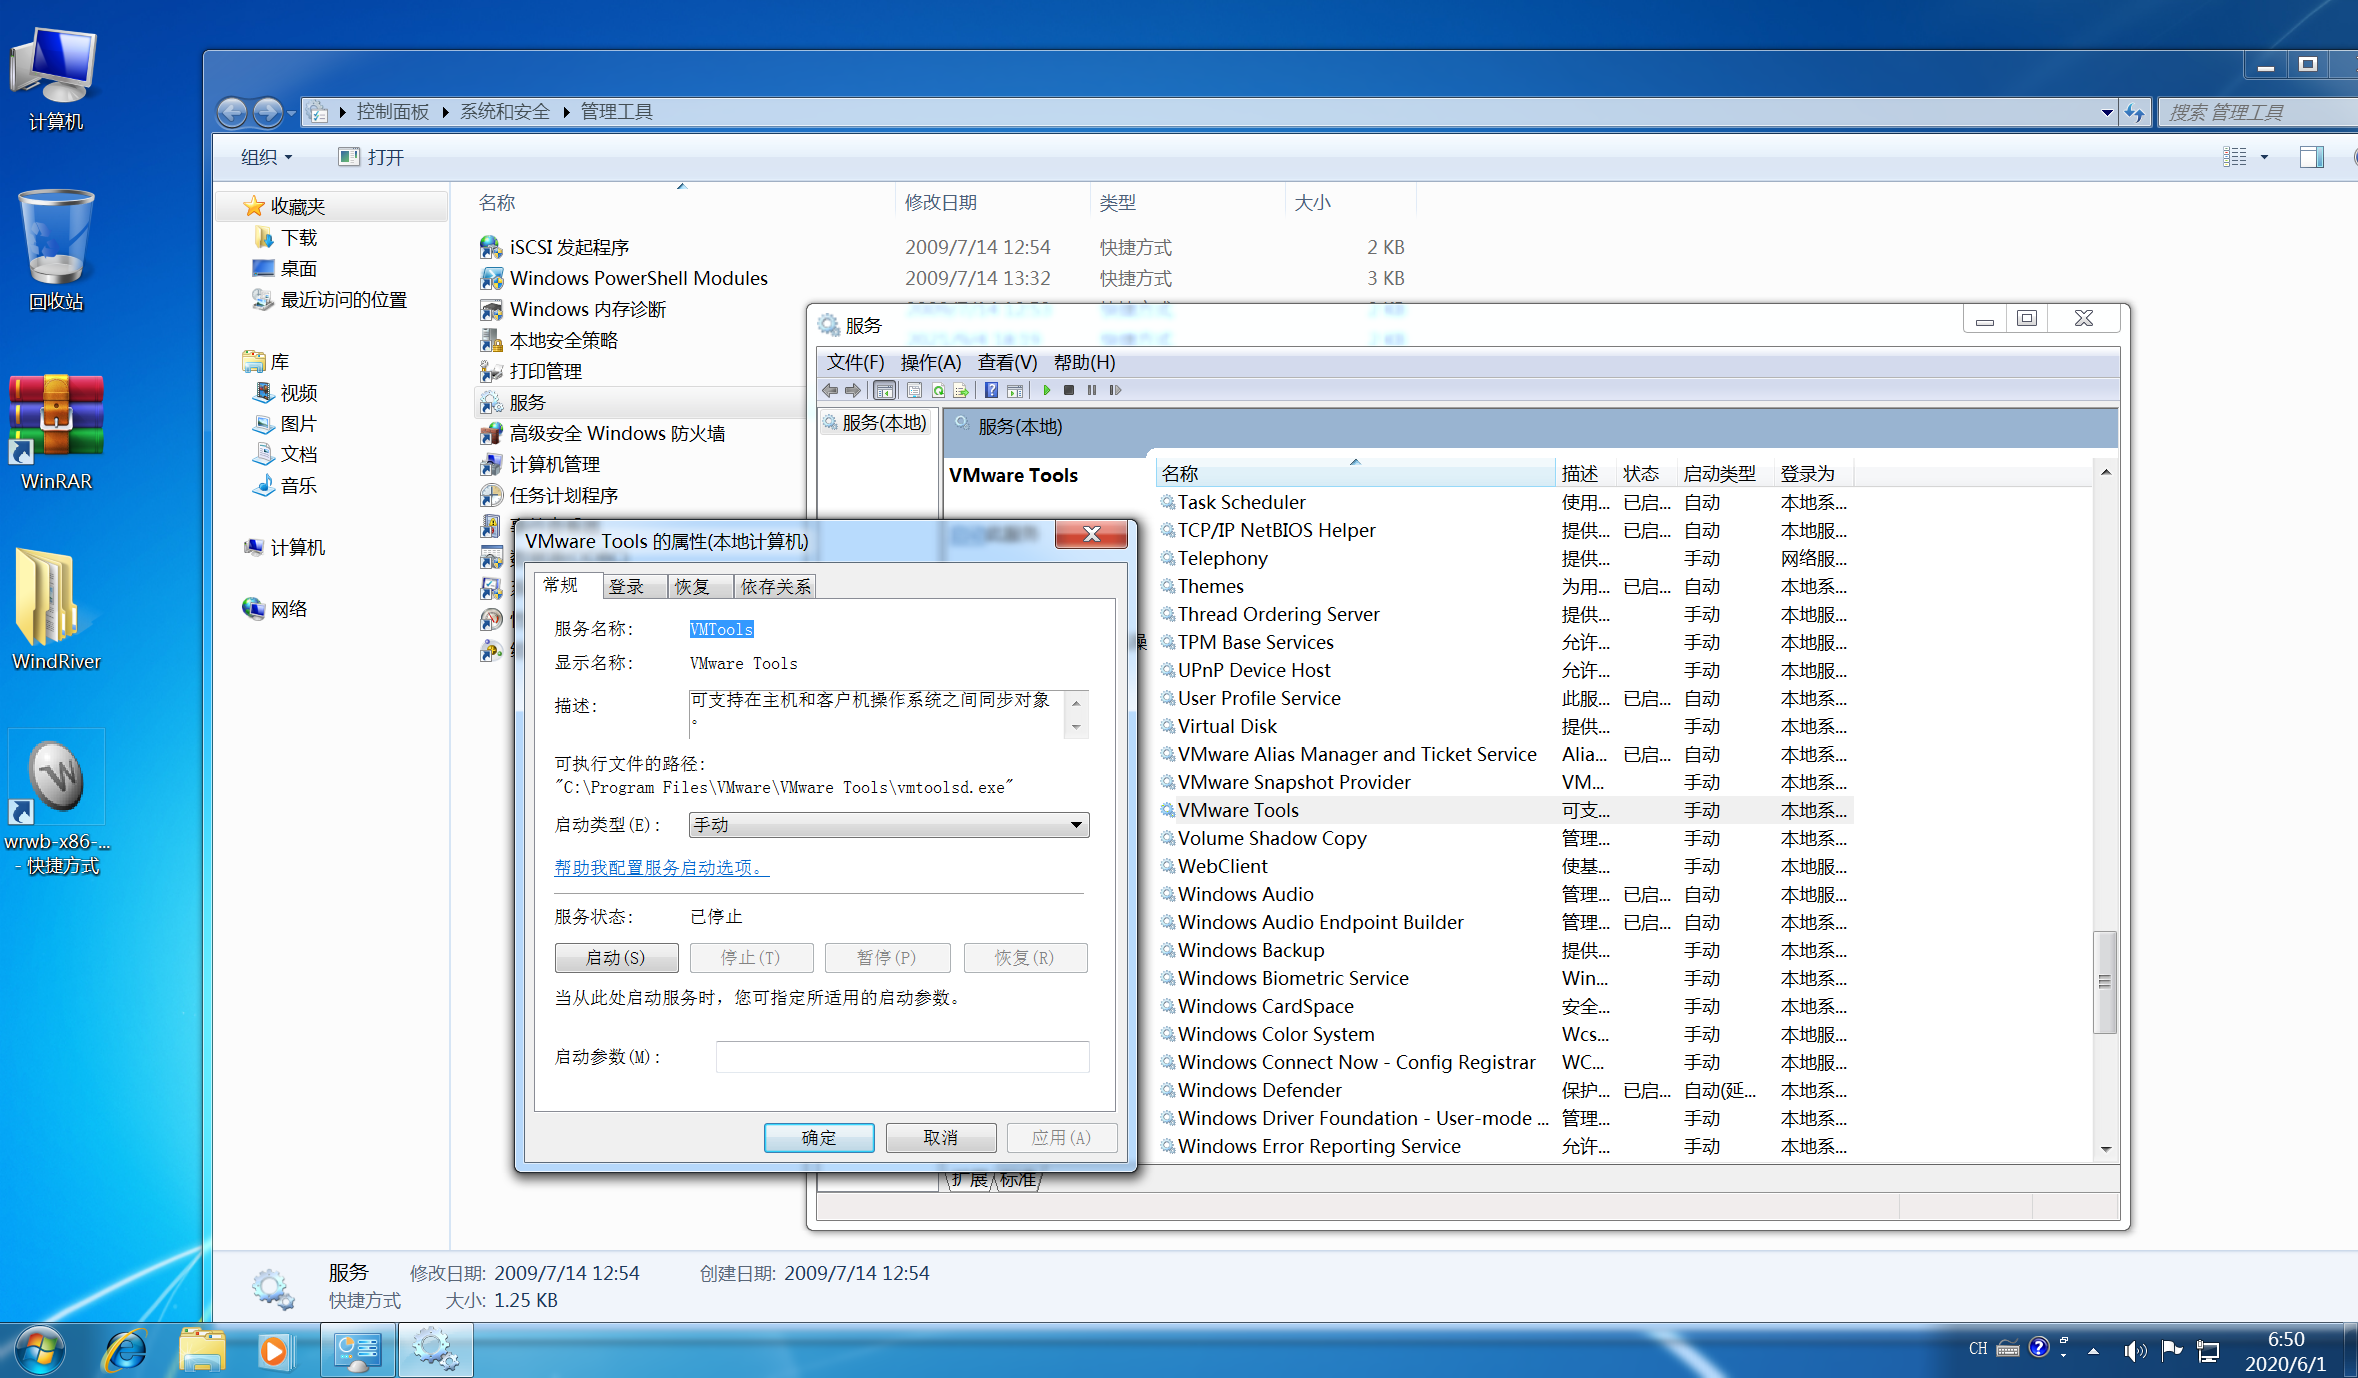The width and height of the screenshot is (2358, 1378).
Task: Open the WinRAR desktop icon
Action: (x=56, y=432)
